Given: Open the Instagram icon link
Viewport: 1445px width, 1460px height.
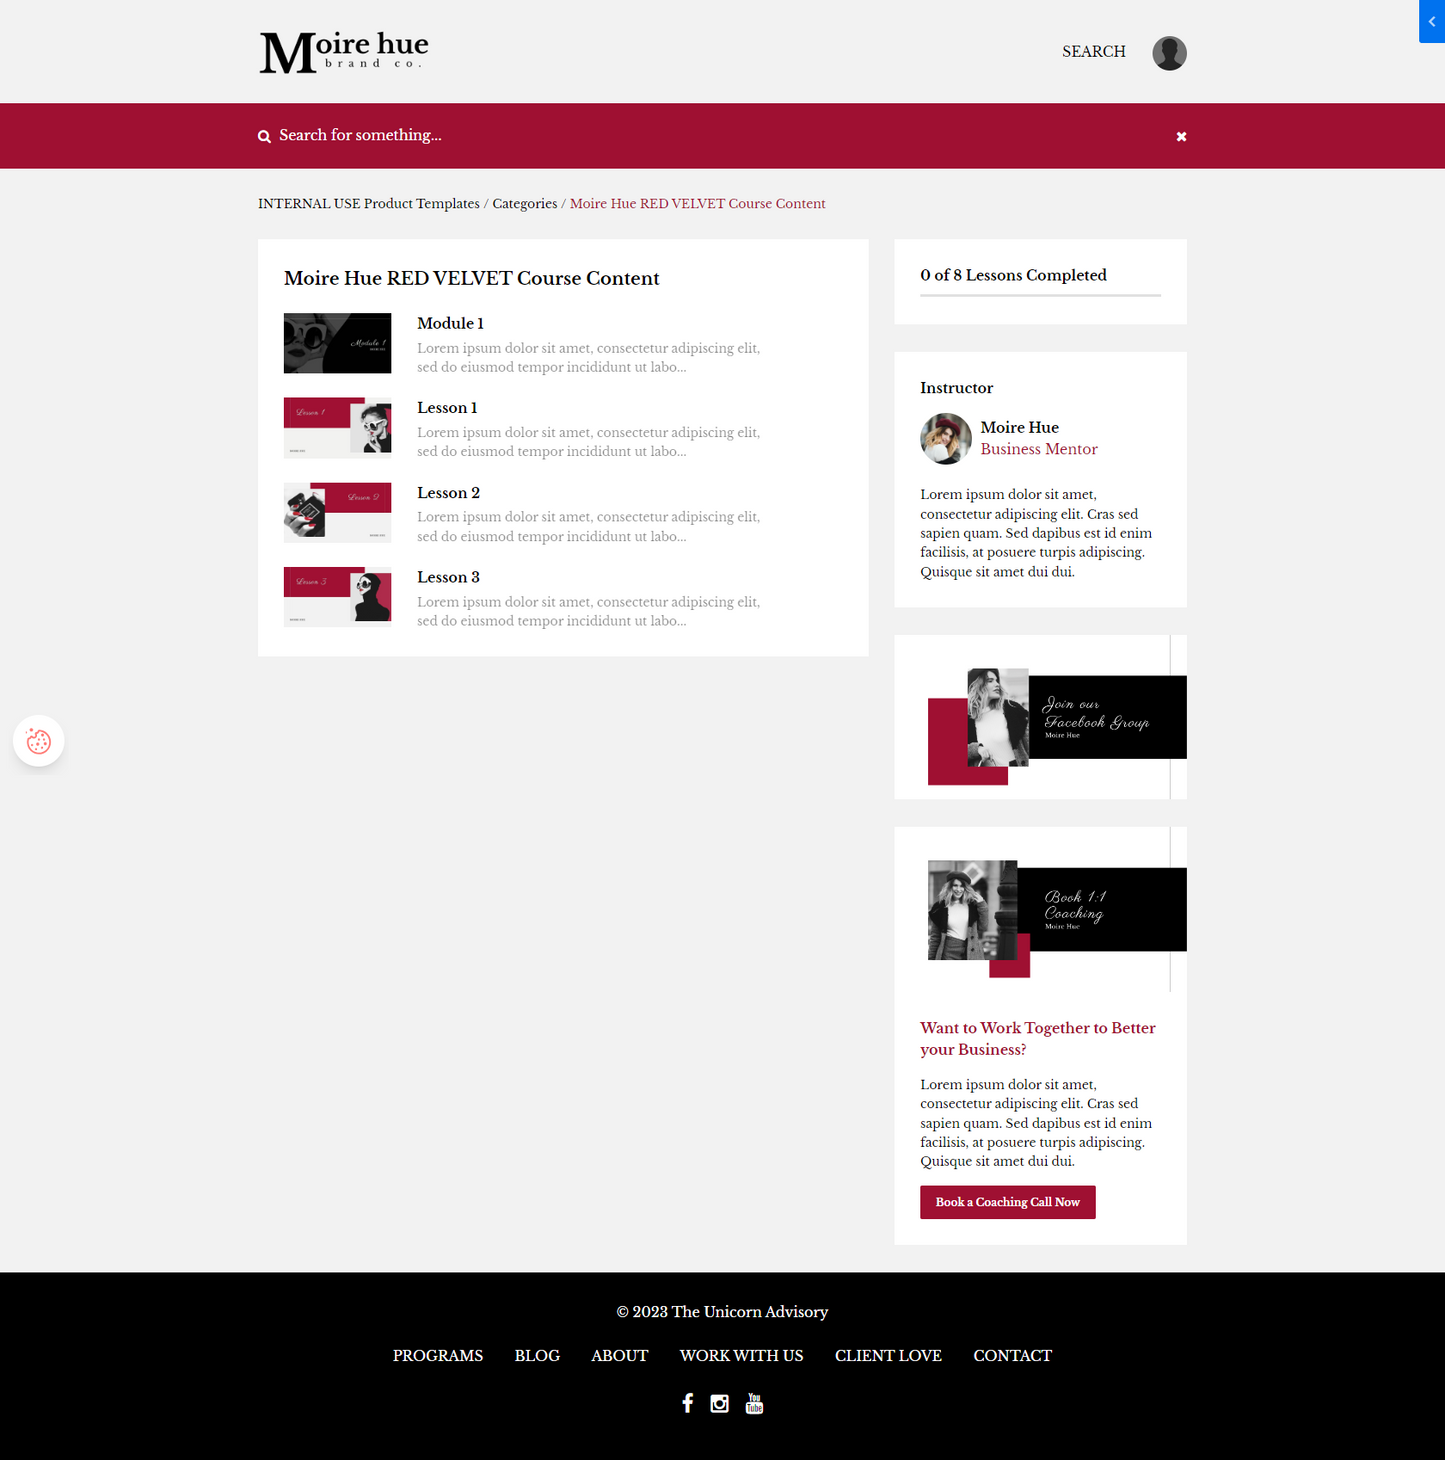Looking at the screenshot, I should coord(719,1403).
